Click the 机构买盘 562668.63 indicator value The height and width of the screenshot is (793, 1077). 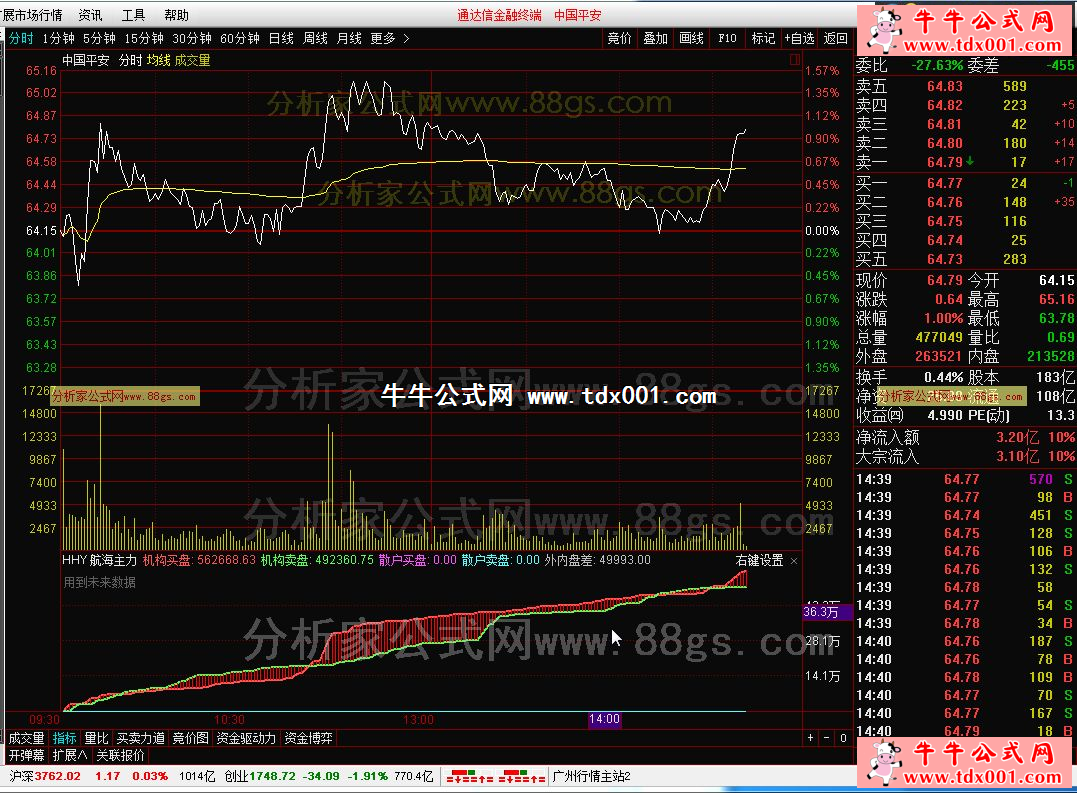(x=199, y=560)
